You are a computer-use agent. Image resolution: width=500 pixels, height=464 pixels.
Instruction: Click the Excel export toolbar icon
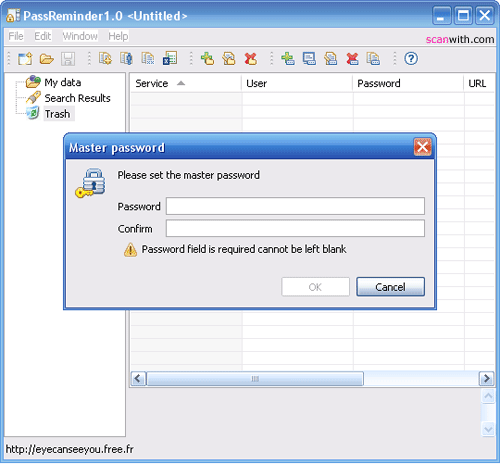170,59
